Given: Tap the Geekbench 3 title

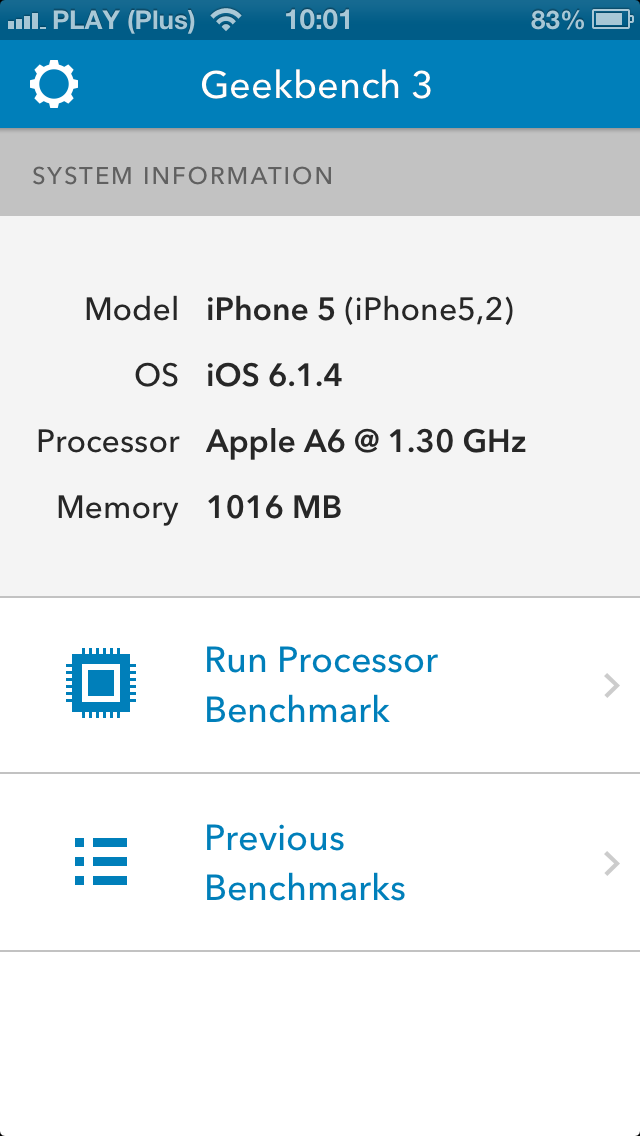Looking at the screenshot, I should click(x=316, y=86).
